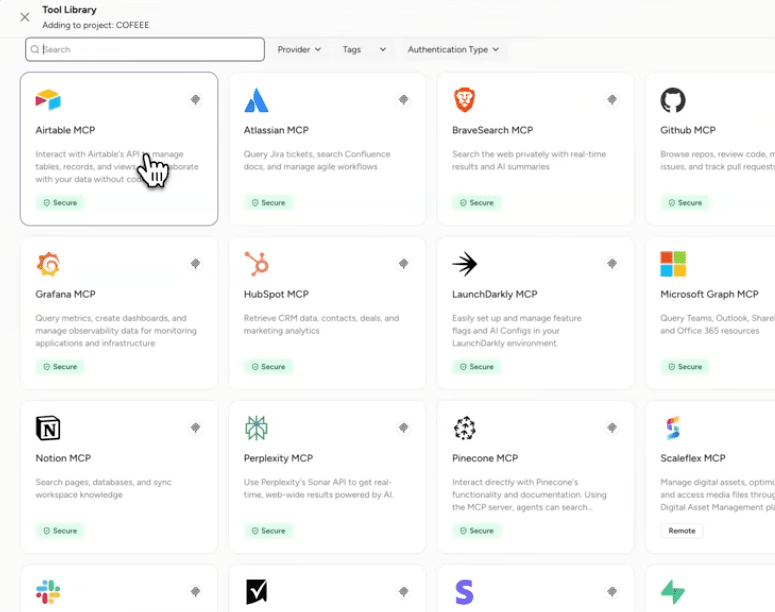The width and height of the screenshot is (775, 612).
Task: Click the Remote badge on Scaleflex
Action: coord(682,530)
